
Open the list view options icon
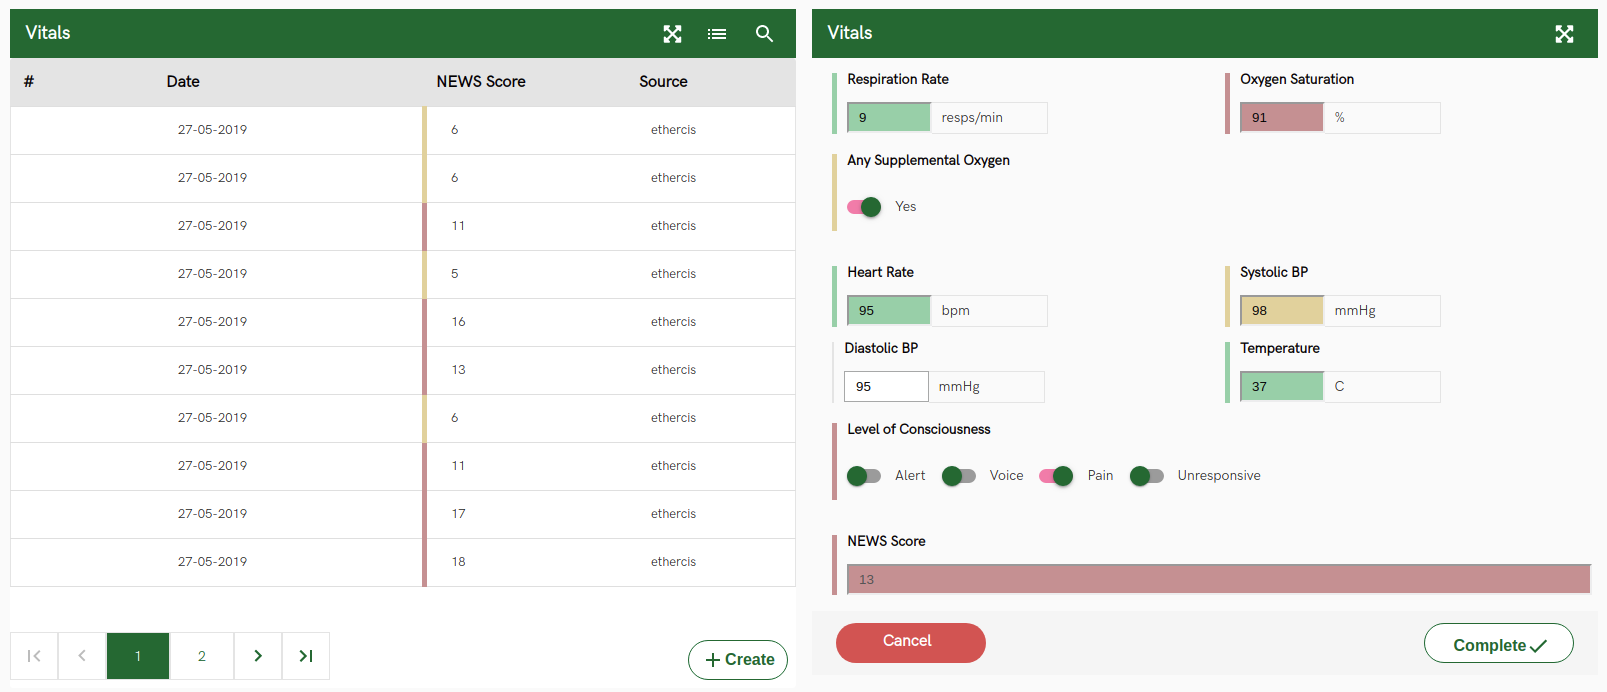coord(717,34)
